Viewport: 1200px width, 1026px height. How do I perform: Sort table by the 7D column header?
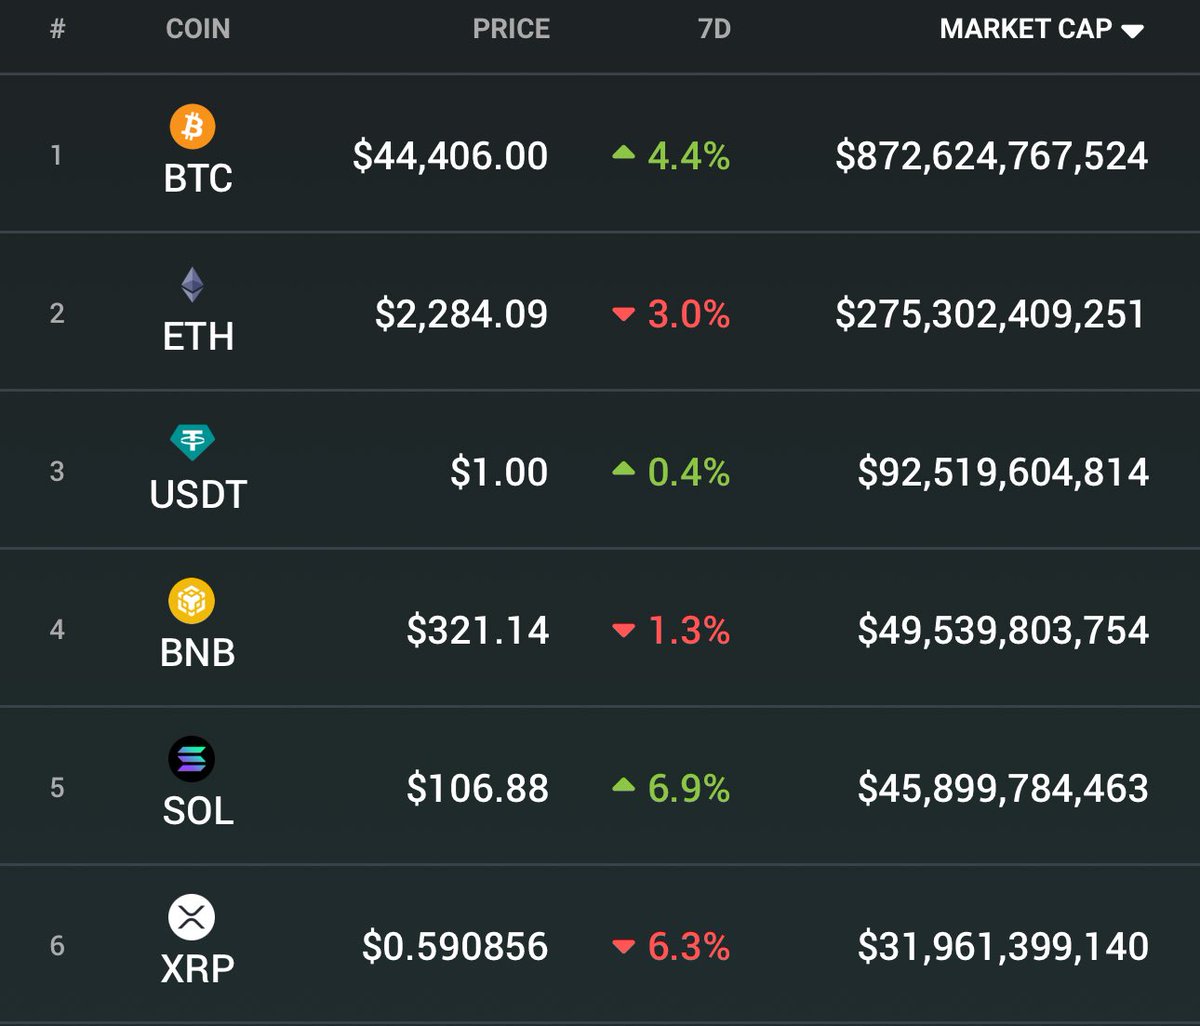click(714, 29)
